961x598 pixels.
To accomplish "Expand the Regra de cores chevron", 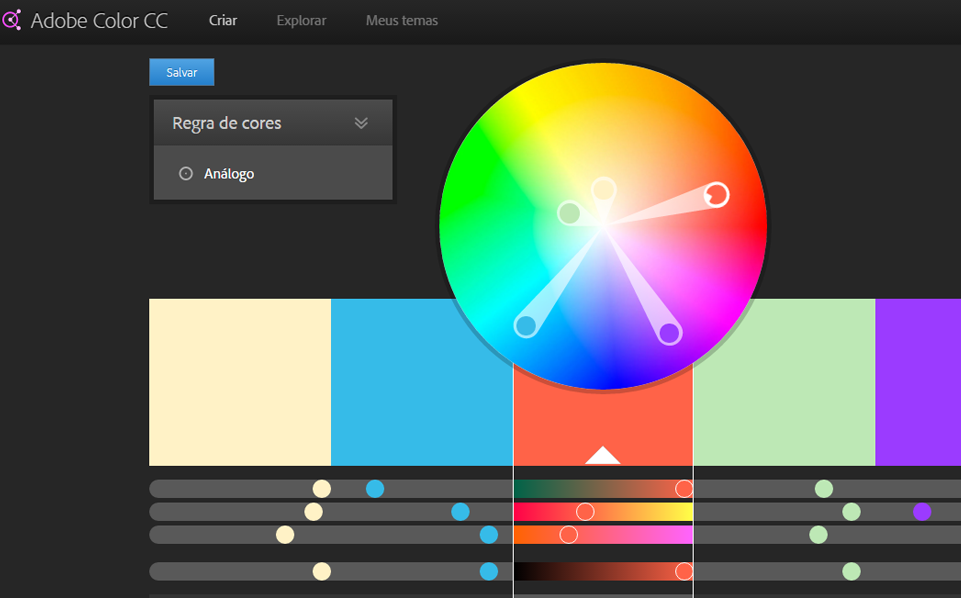I will click(x=361, y=123).
